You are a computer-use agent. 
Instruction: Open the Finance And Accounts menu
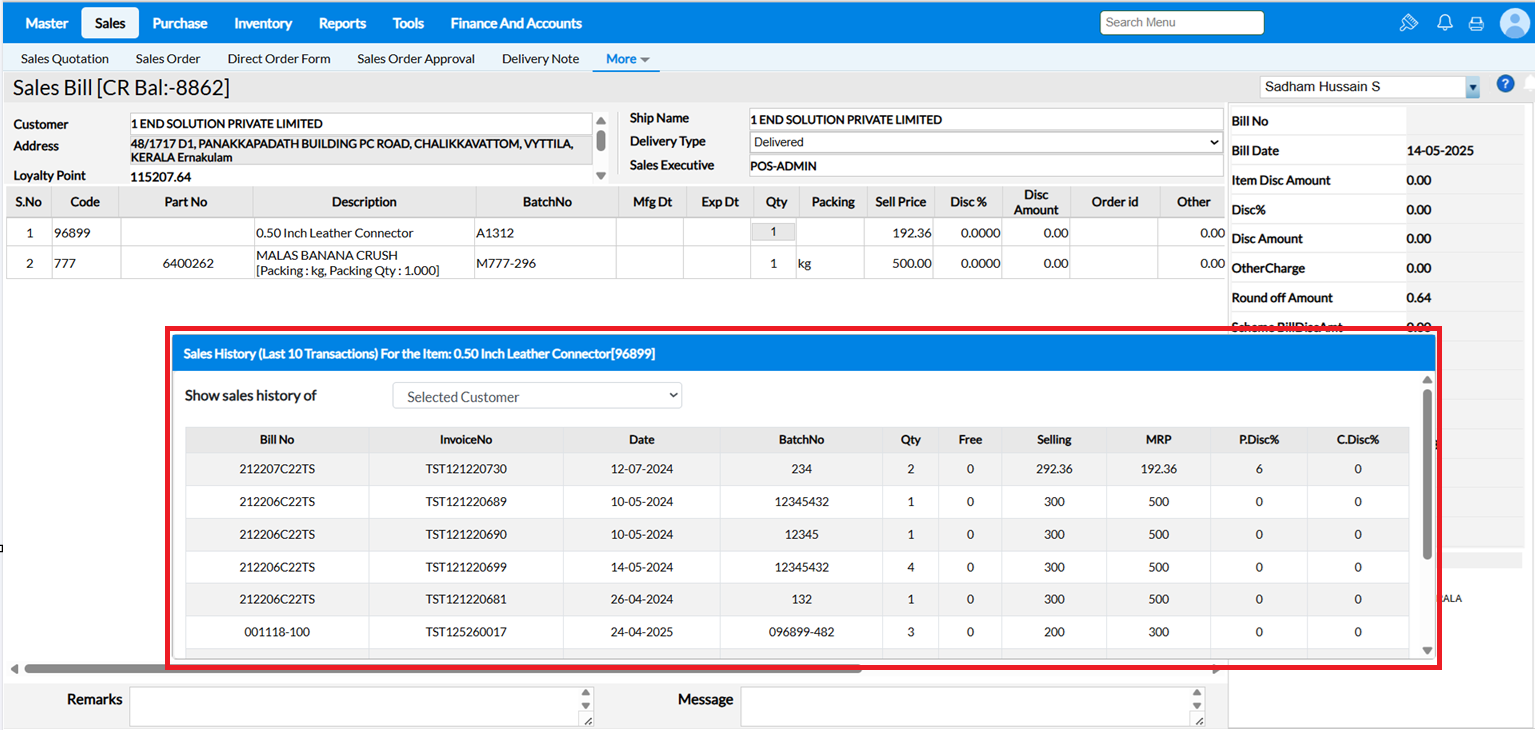(516, 23)
